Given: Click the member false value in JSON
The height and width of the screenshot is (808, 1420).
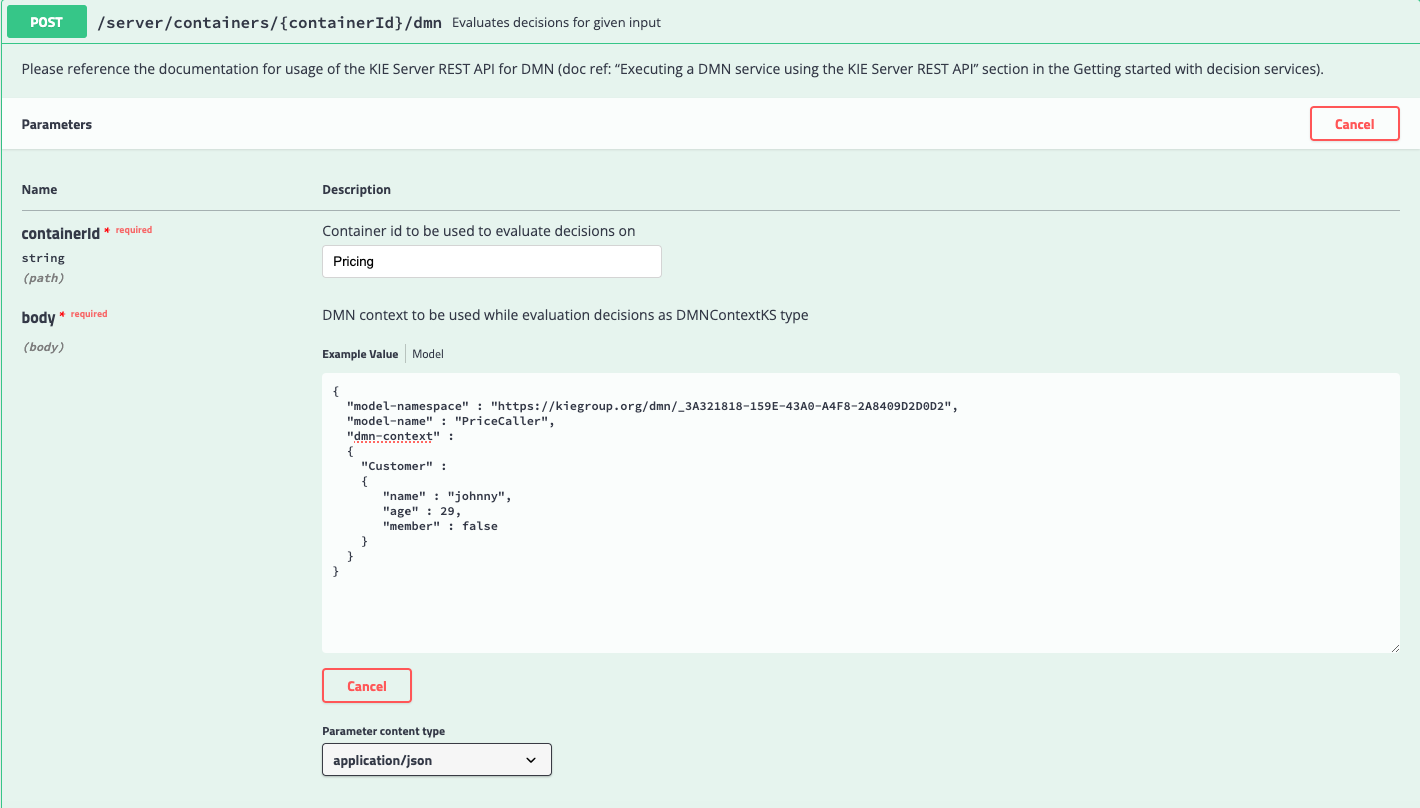Looking at the screenshot, I should coord(479,526).
